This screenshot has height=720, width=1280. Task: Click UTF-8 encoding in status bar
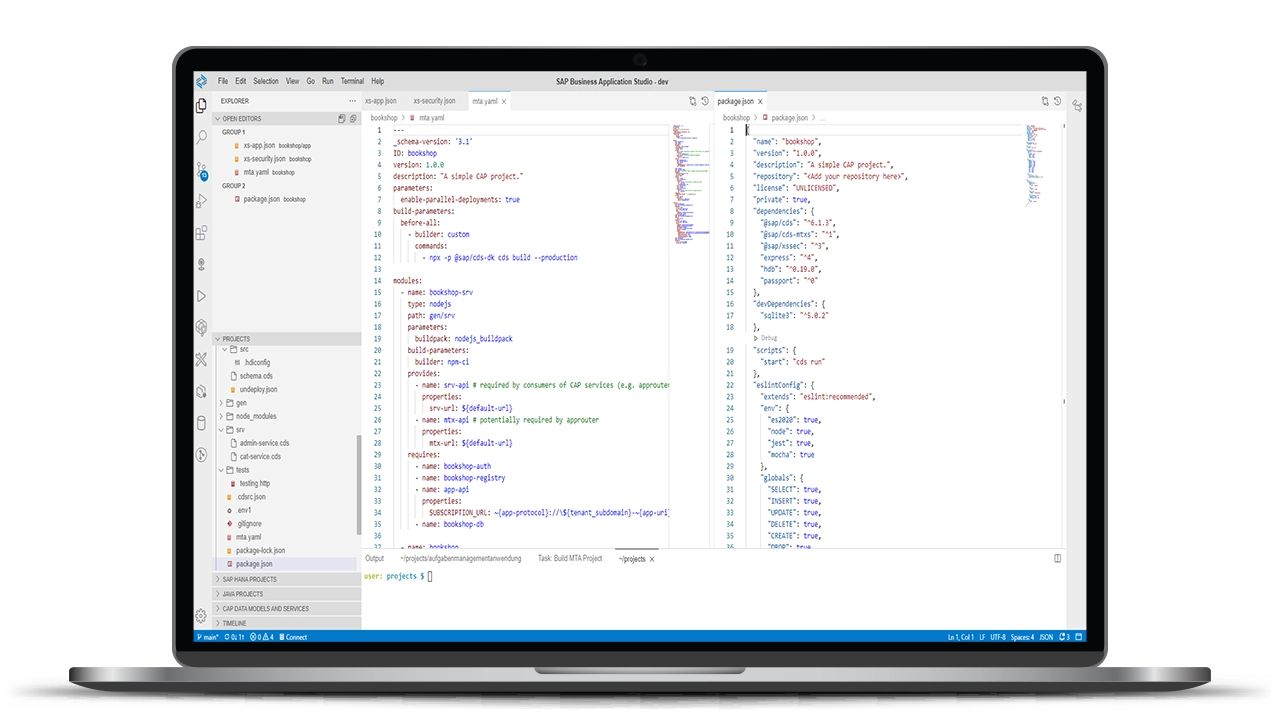[998, 637]
